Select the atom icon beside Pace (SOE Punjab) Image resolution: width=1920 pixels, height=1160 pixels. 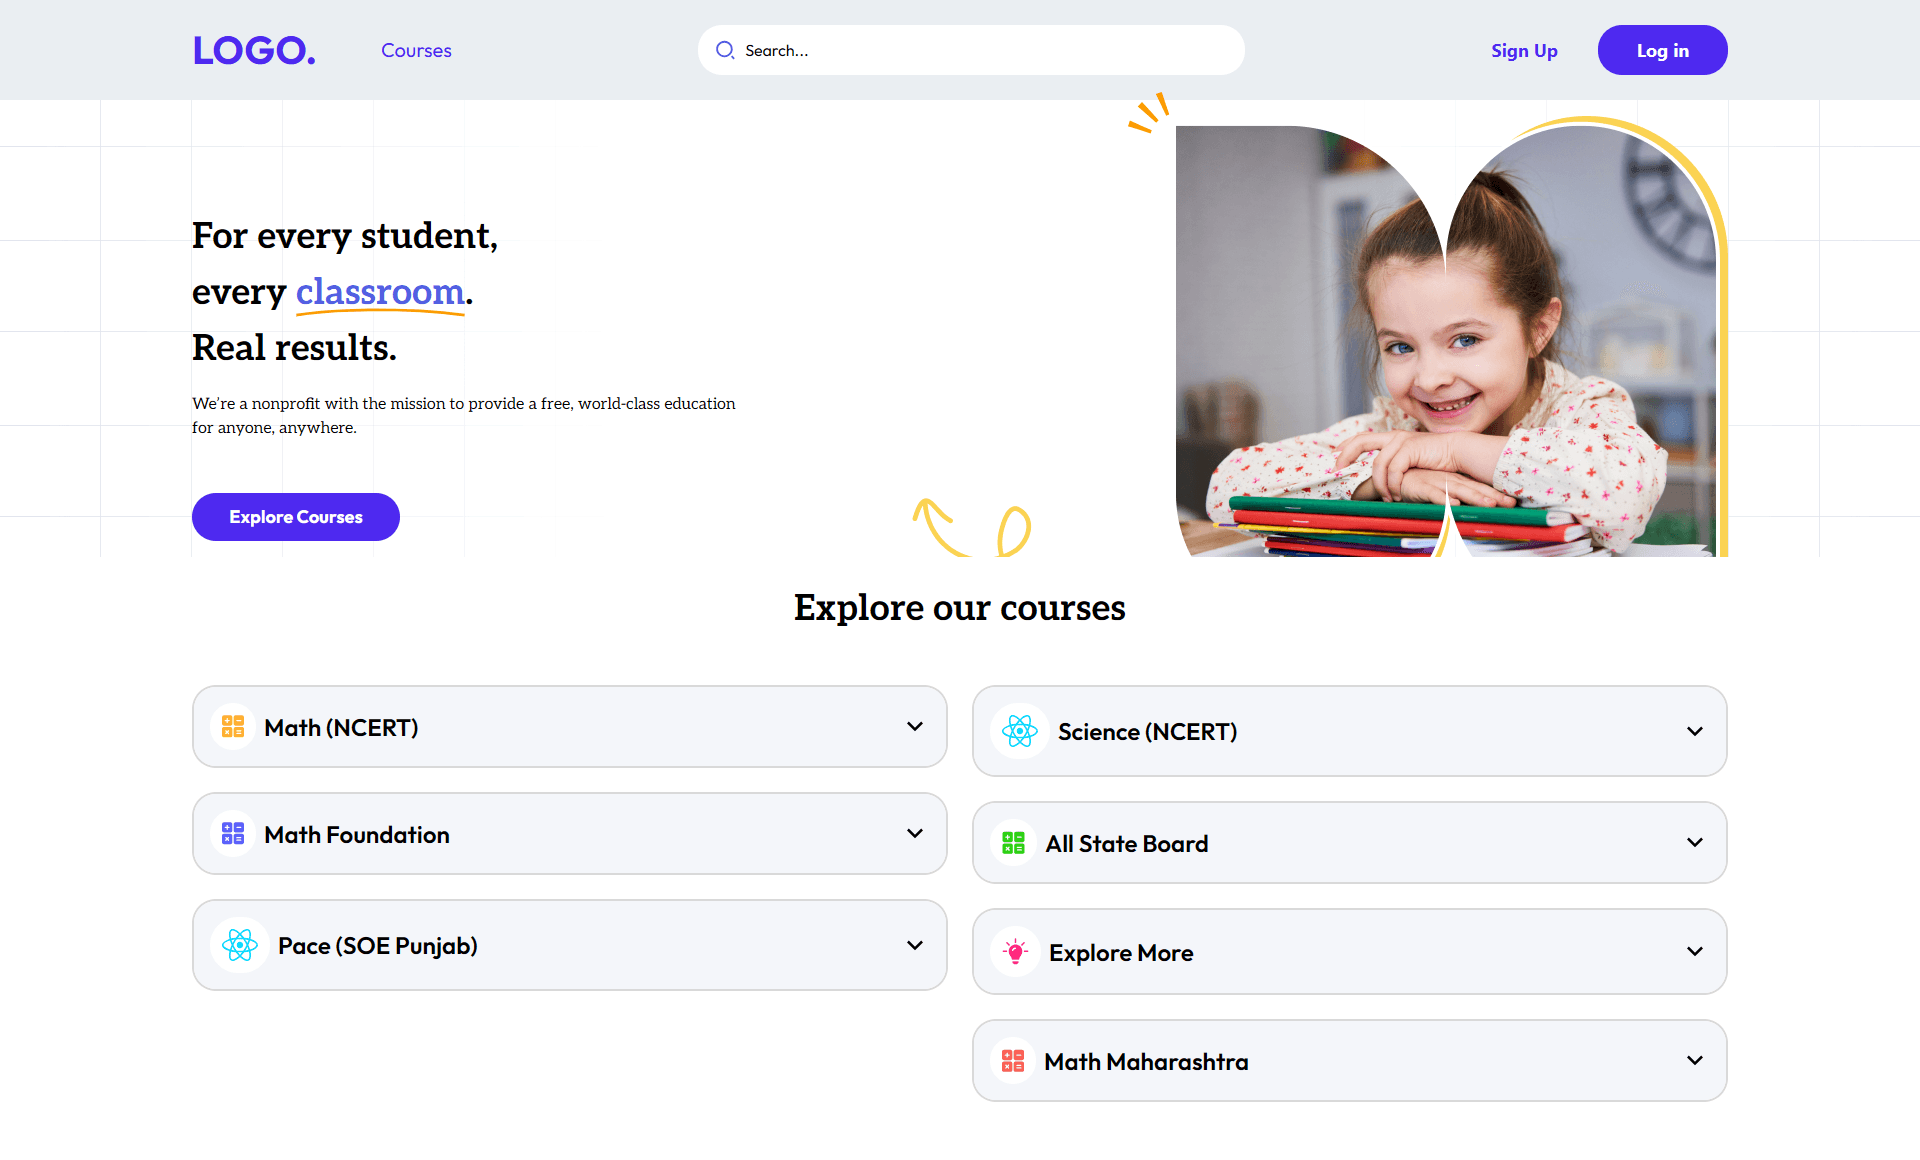click(x=239, y=944)
